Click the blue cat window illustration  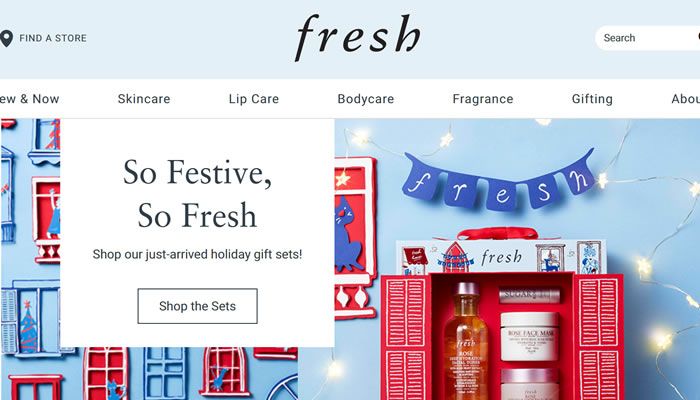(x=350, y=234)
